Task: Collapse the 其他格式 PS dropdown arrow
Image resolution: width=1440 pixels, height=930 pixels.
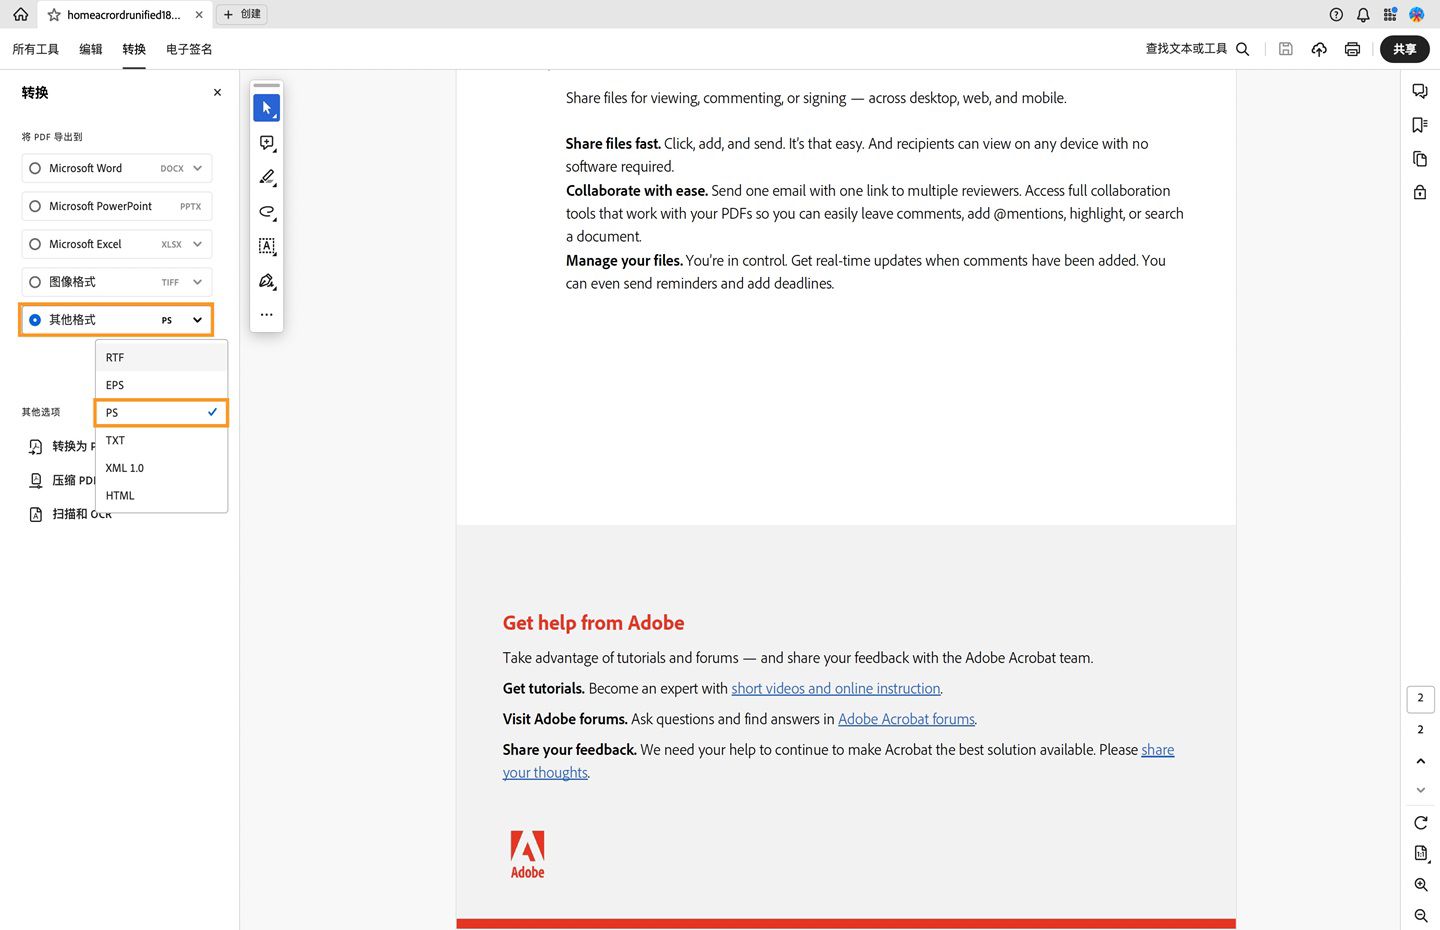Action: pyautogui.click(x=197, y=320)
